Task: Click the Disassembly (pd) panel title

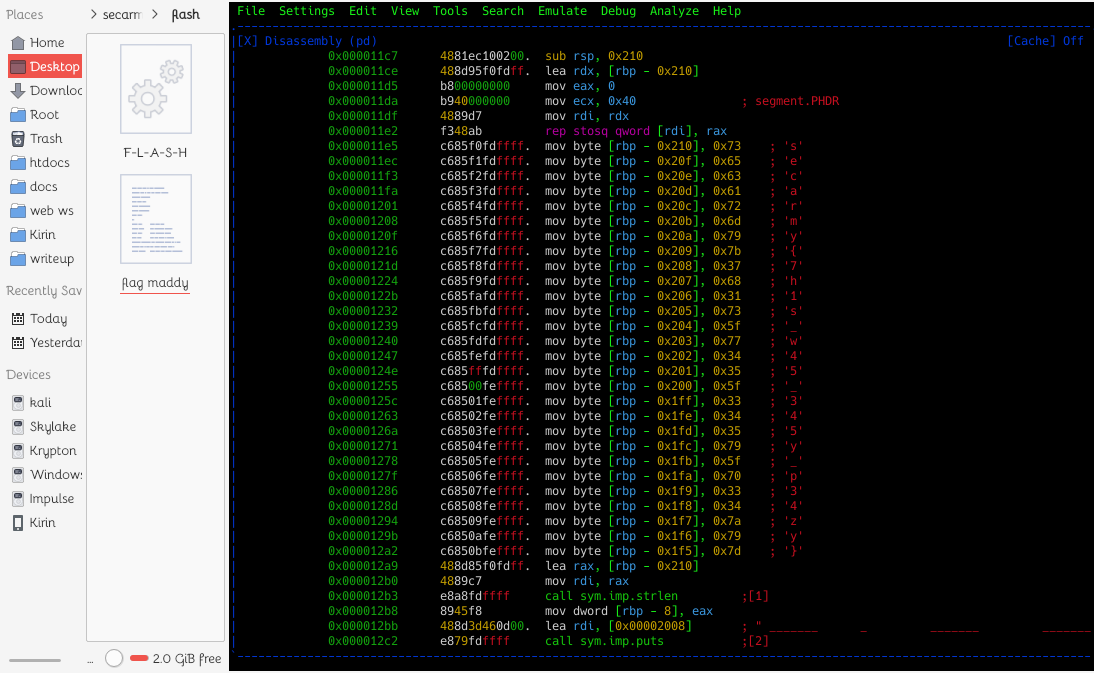Action: click(x=320, y=41)
